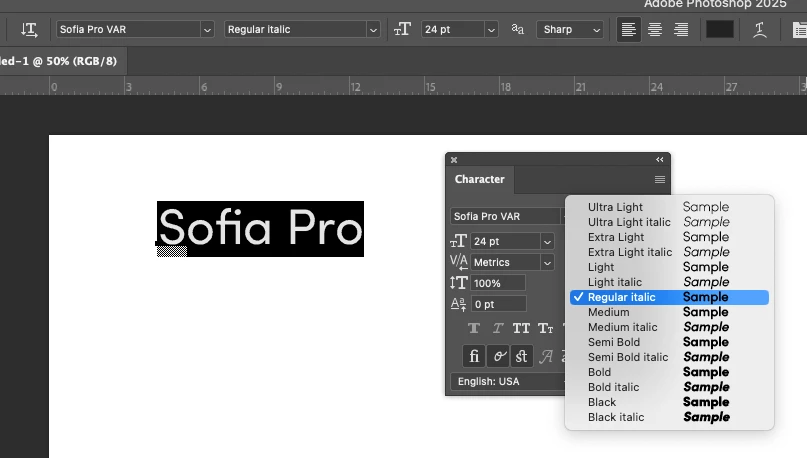
Task: Click the horizontal ruler at mark 12
Action: pyautogui.click(x=355, y=86)
